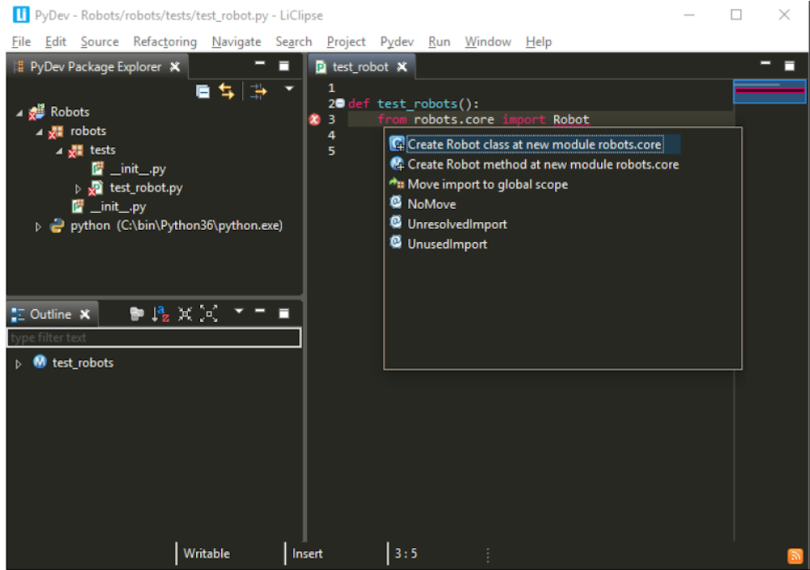Viewport: 810px width, 570px height.
Task: Open the Pydev menu
Action: pos(397,41)
